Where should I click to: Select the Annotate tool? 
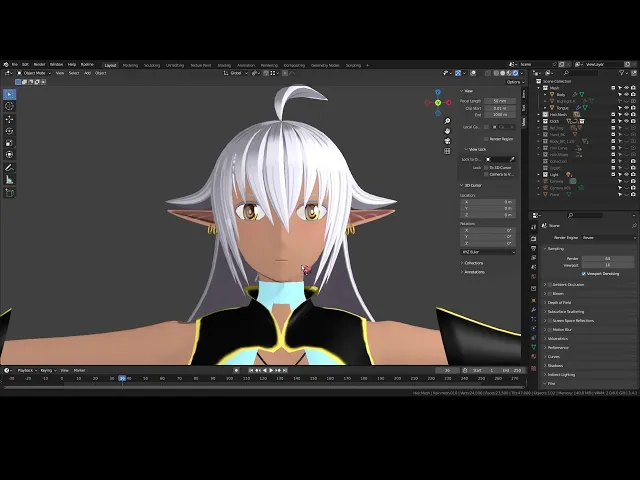click(9, 168)
